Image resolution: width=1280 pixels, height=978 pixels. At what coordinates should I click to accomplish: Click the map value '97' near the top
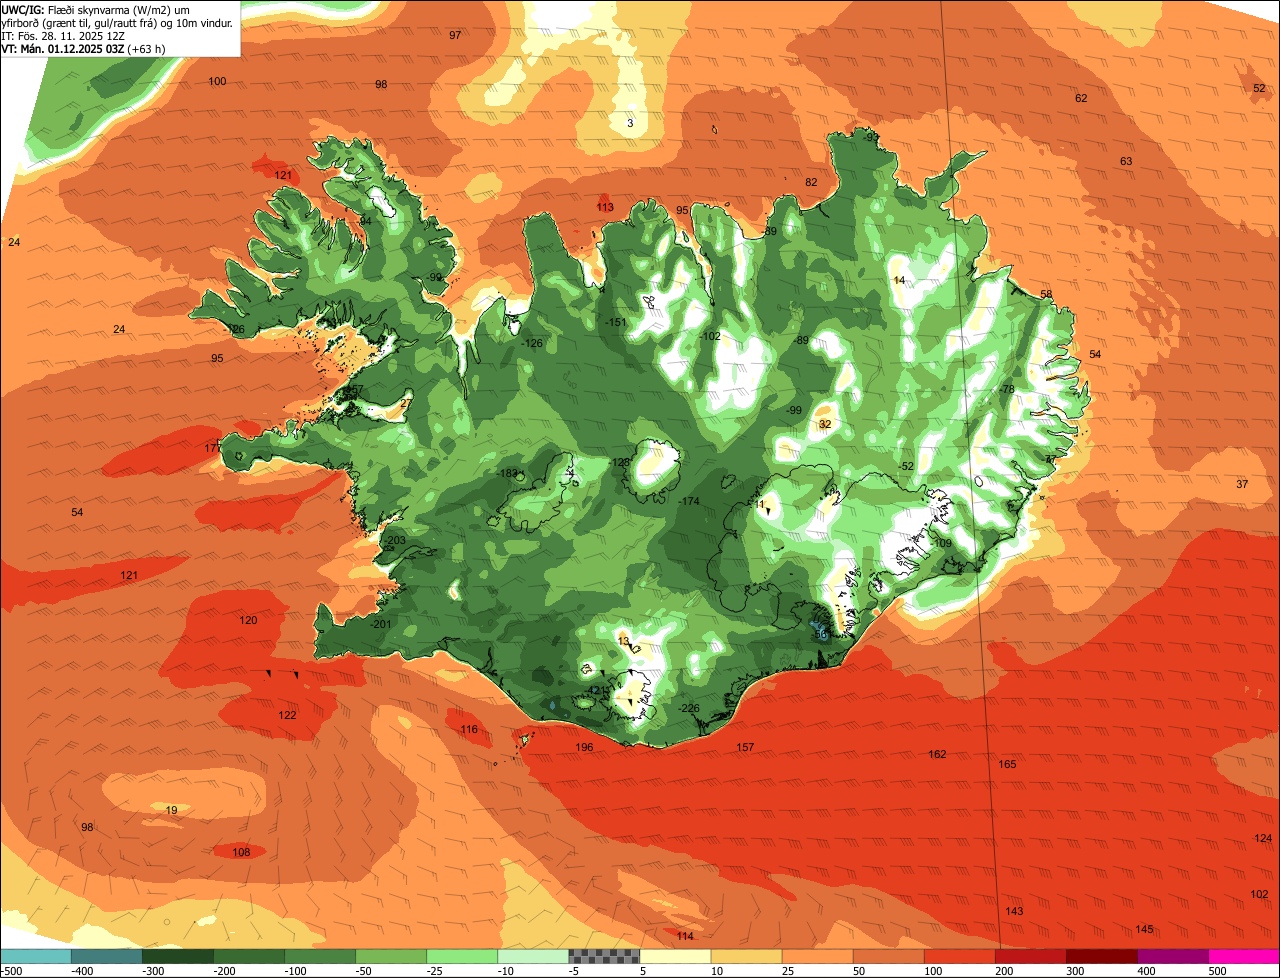(455, 35)
